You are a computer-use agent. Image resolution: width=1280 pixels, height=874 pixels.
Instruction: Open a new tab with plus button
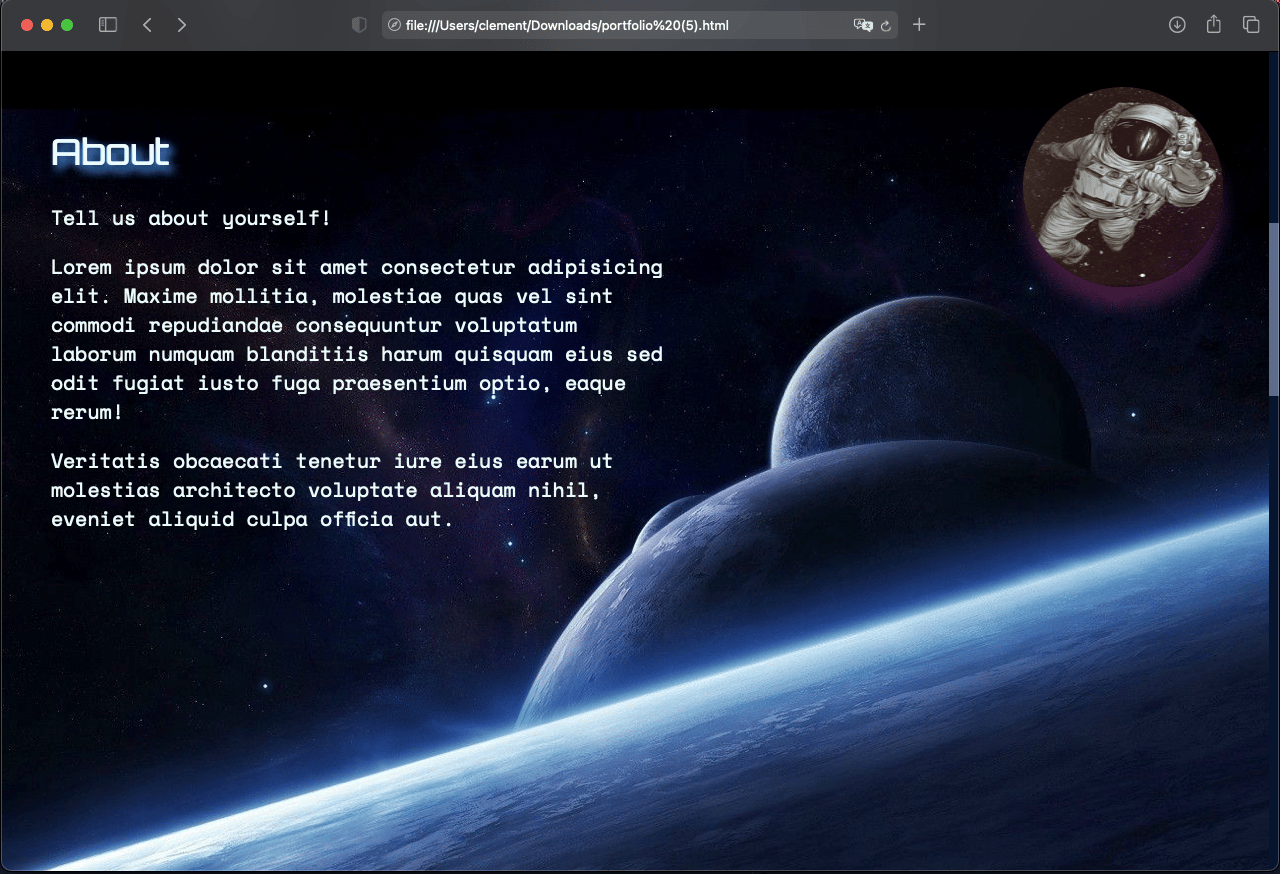click(919, 25)
